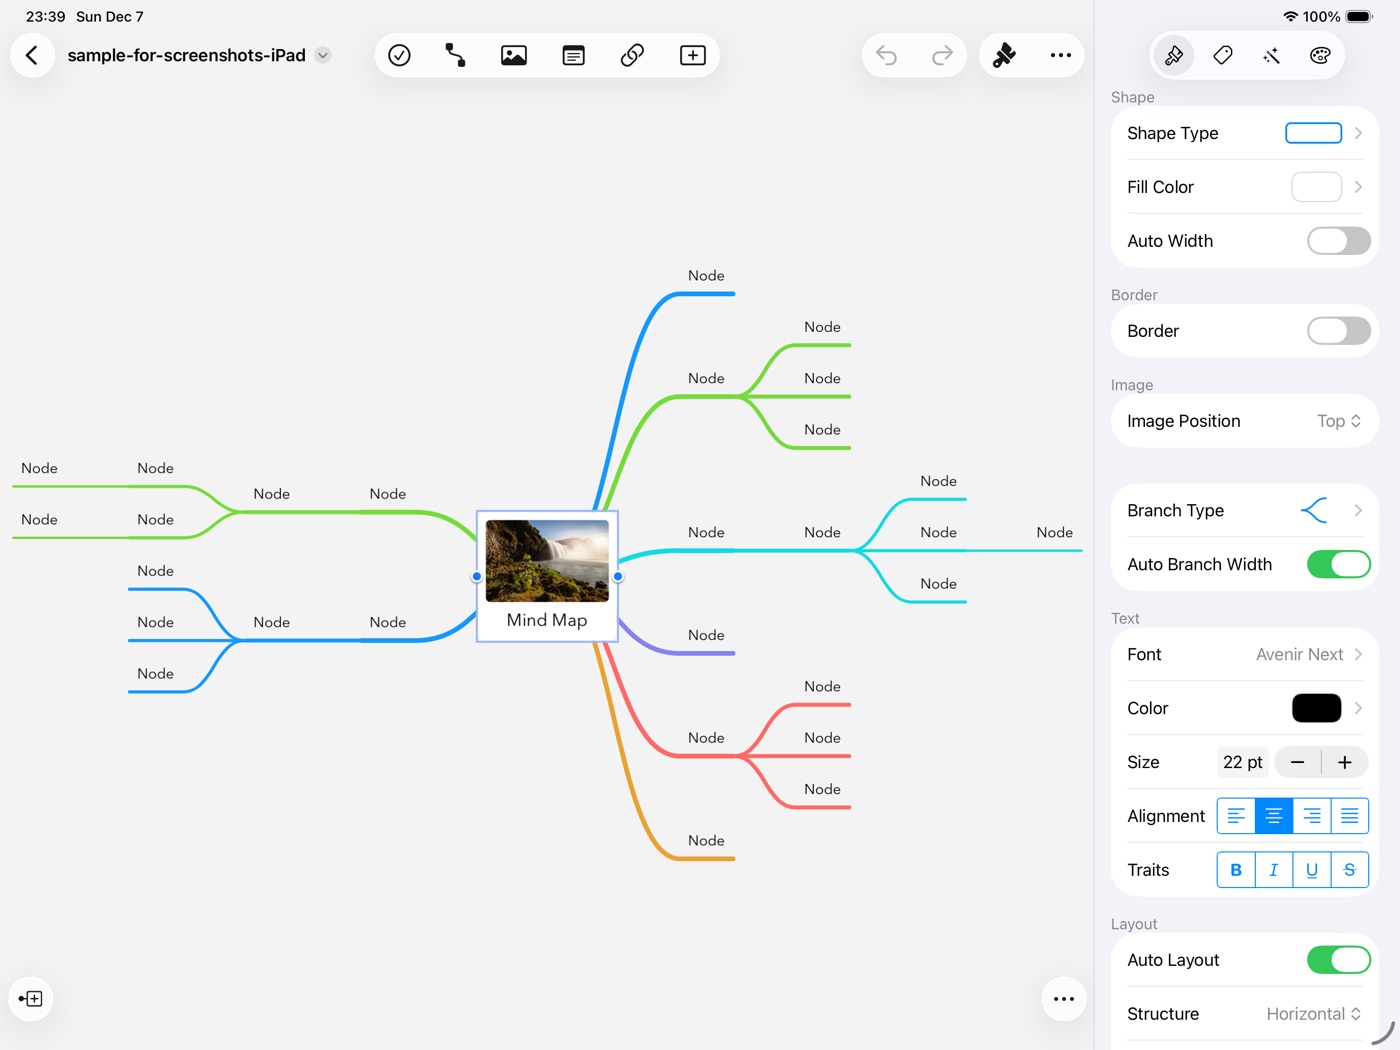The height and width of the screenshot is (1050, 1400).
Task: Undo the last action
Action: tap(887, 55)
